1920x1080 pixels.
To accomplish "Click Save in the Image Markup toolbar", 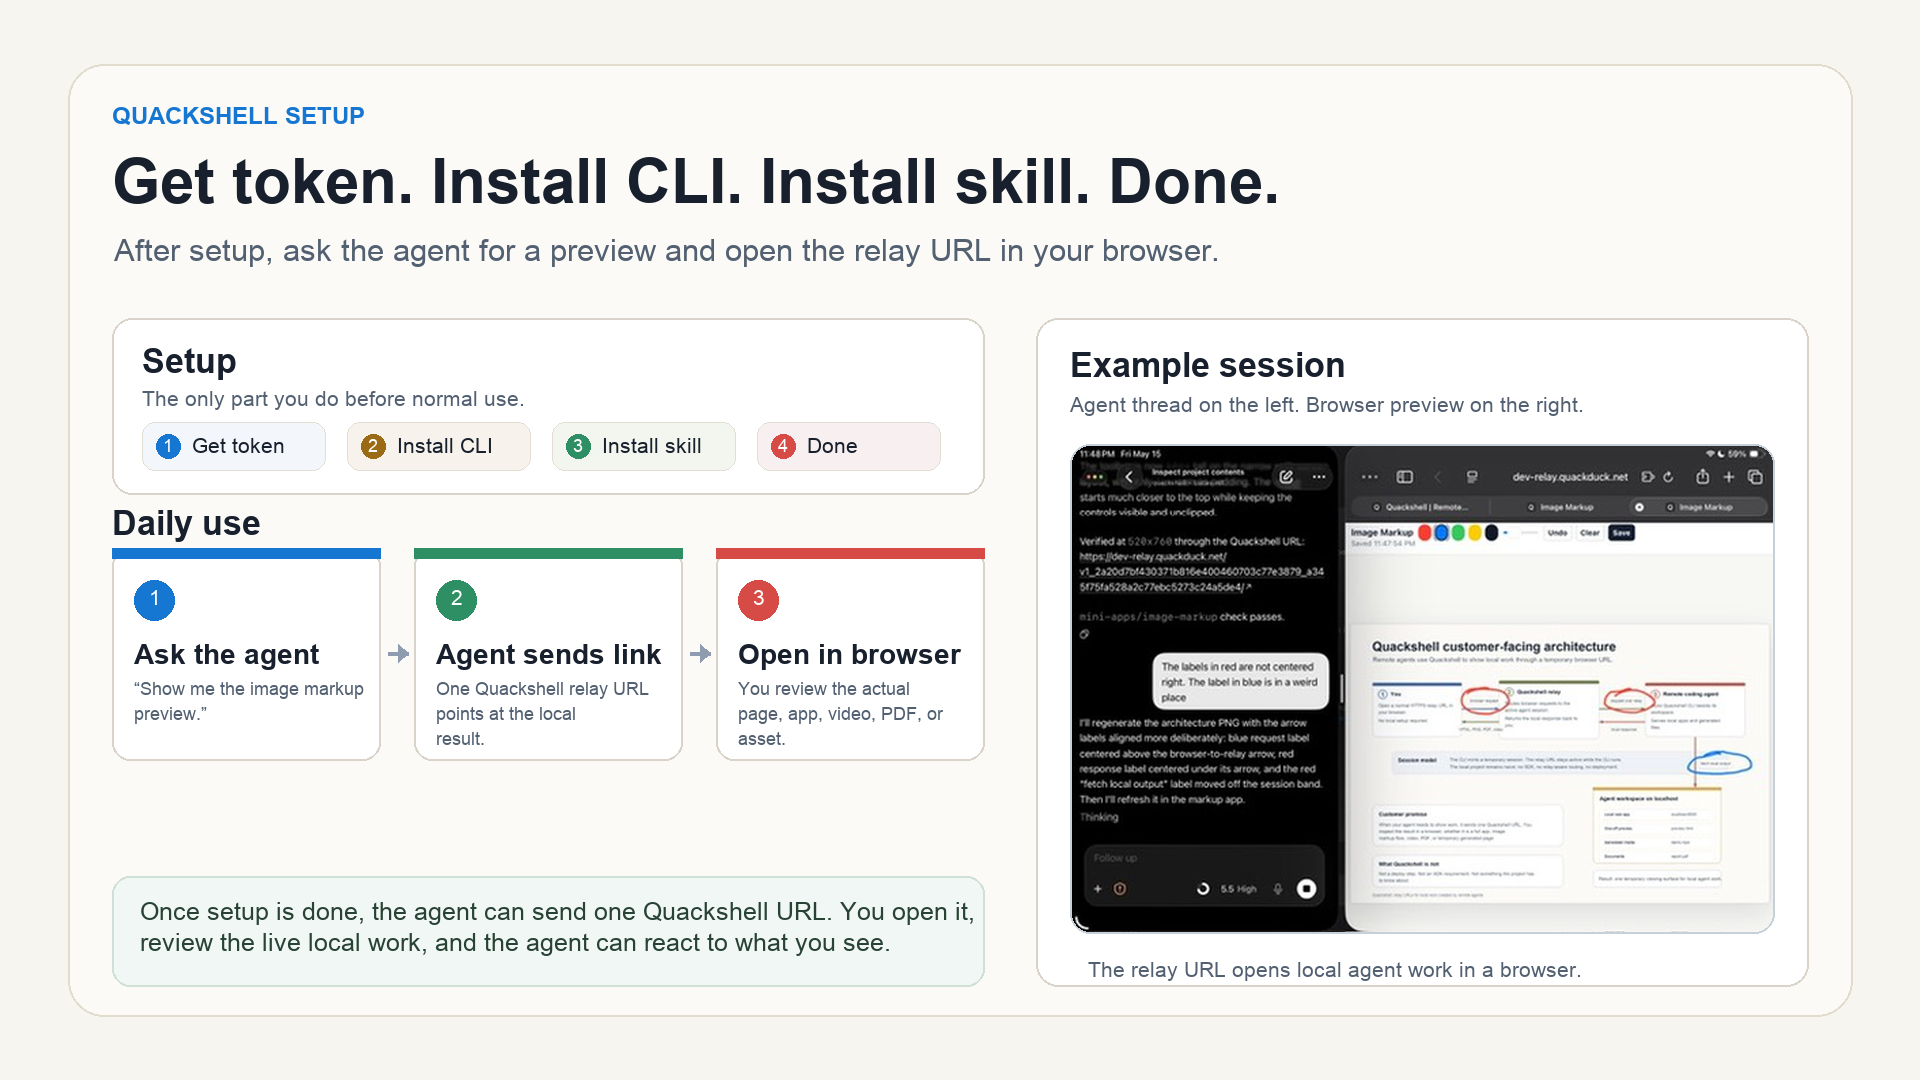I will coord(1621,533).
